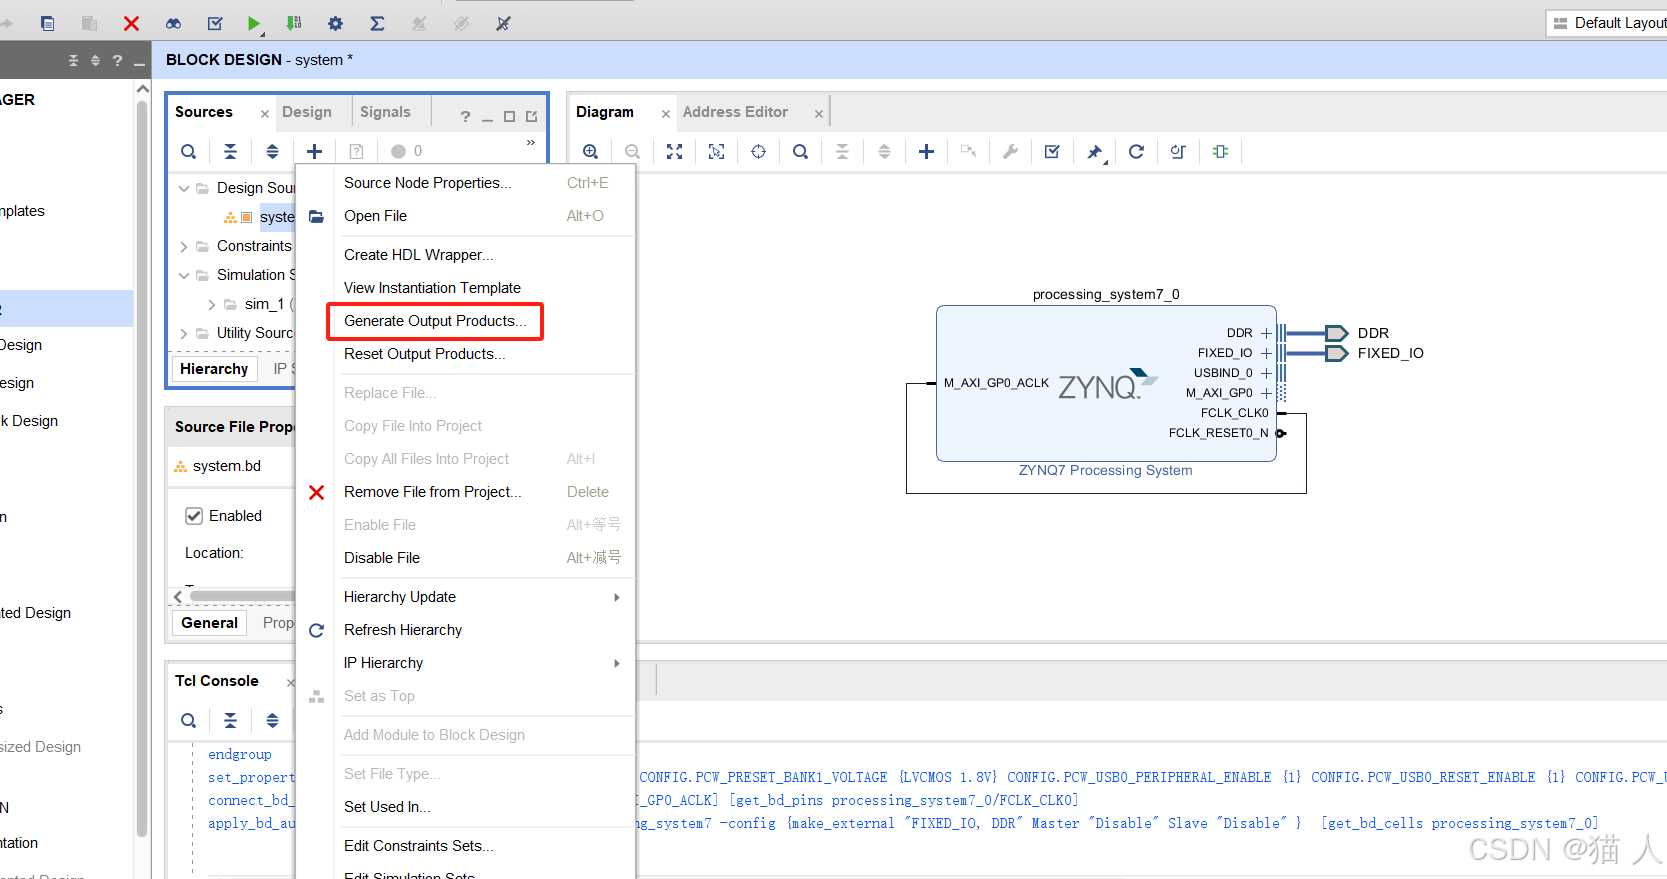The width and height of the screenshot is (1667, 879).
Task: Click Tcl Console collapse all icon
Action: 230,720
